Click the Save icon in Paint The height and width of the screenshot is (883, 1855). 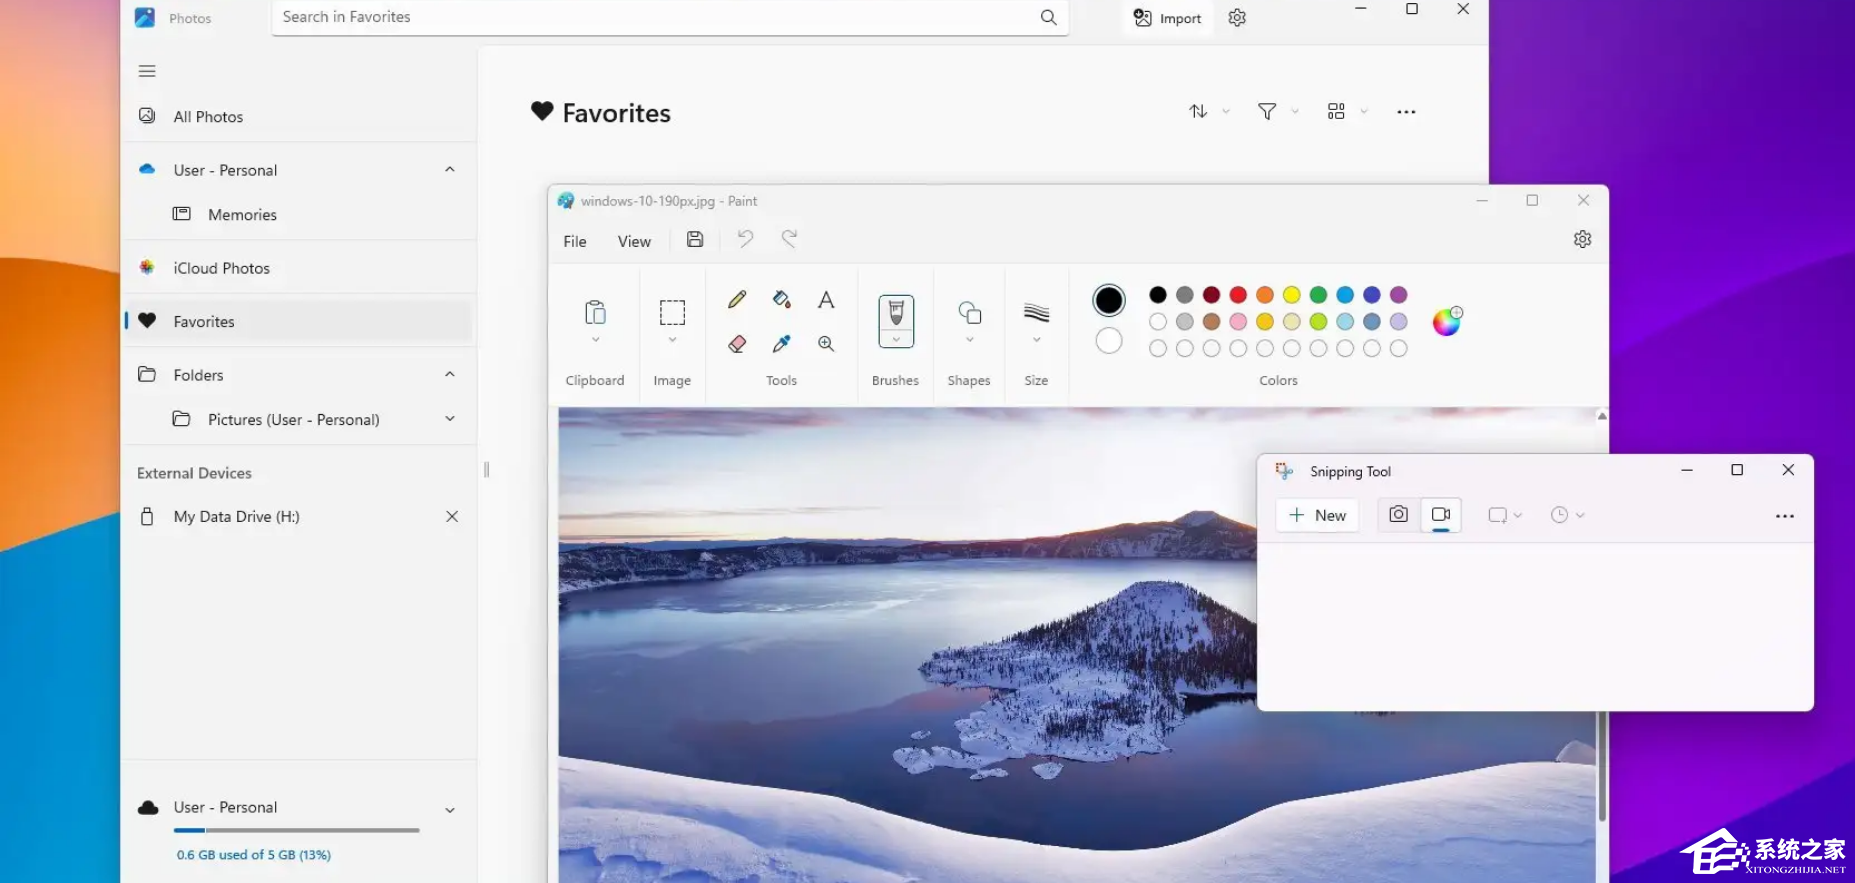click(695, 240)
